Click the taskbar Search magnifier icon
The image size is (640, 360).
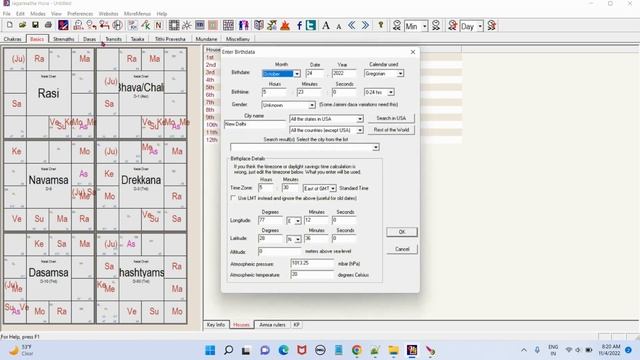click(x=229, y=350)
